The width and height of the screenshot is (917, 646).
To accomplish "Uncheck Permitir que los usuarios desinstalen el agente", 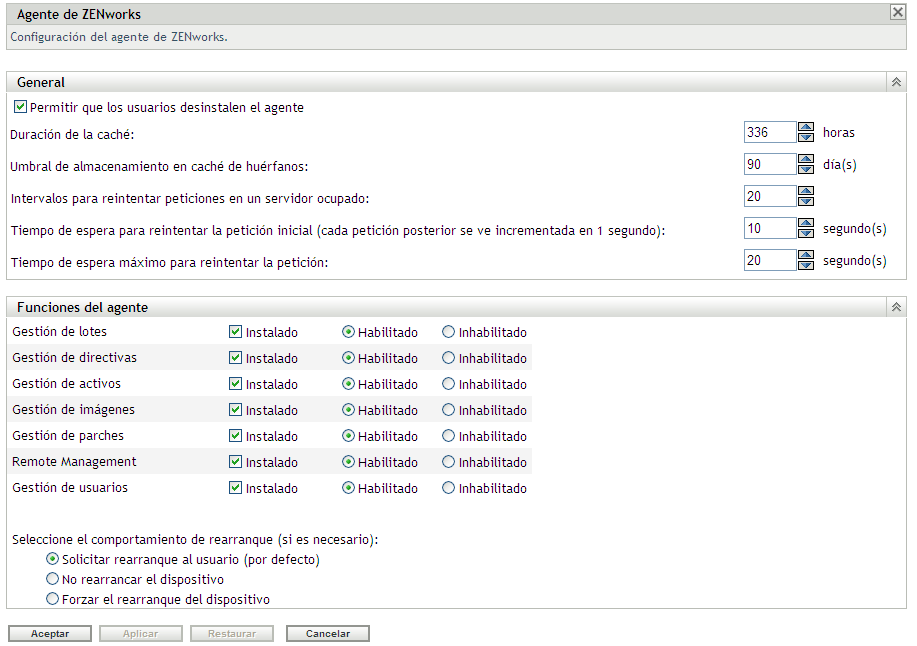I will pos(20,107).
